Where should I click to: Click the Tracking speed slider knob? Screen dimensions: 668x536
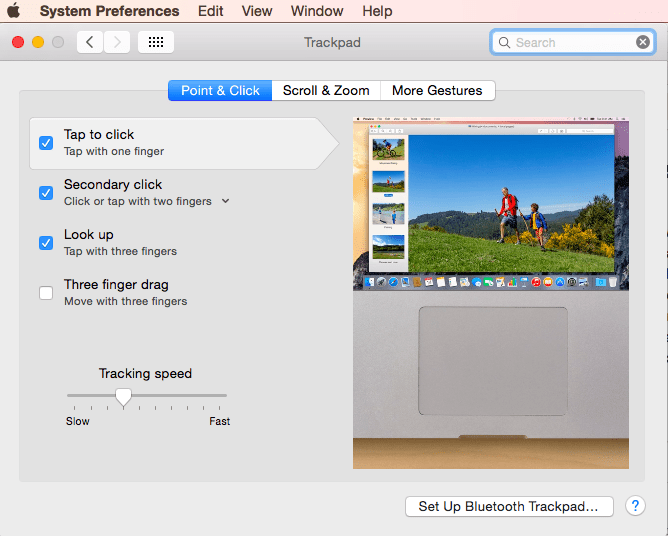click(x=123, y=397)
